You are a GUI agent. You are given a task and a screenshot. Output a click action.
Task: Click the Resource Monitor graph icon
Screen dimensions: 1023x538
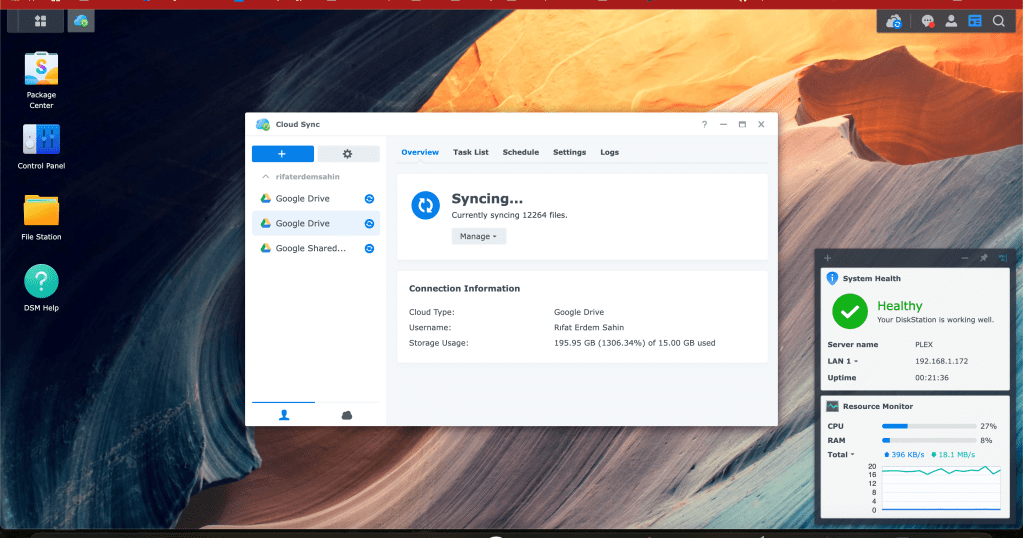point(832,406)
